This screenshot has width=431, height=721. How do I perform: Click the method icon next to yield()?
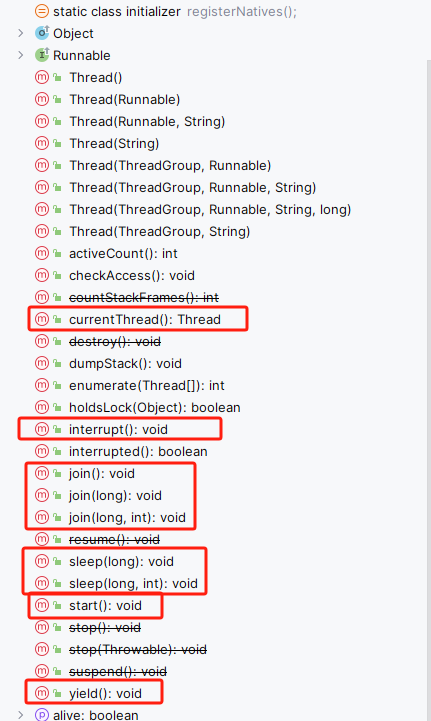42,693
